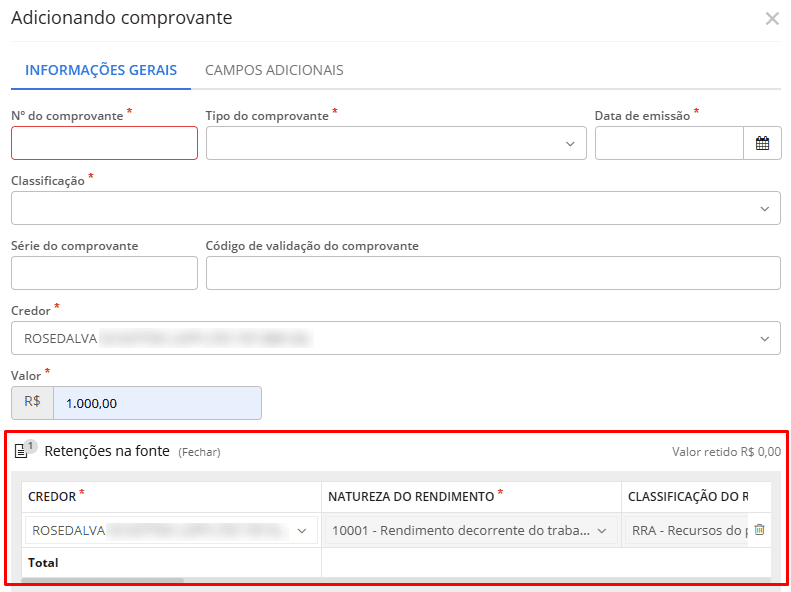Open the RRA classification dropdown in retention row

[688, 530]
